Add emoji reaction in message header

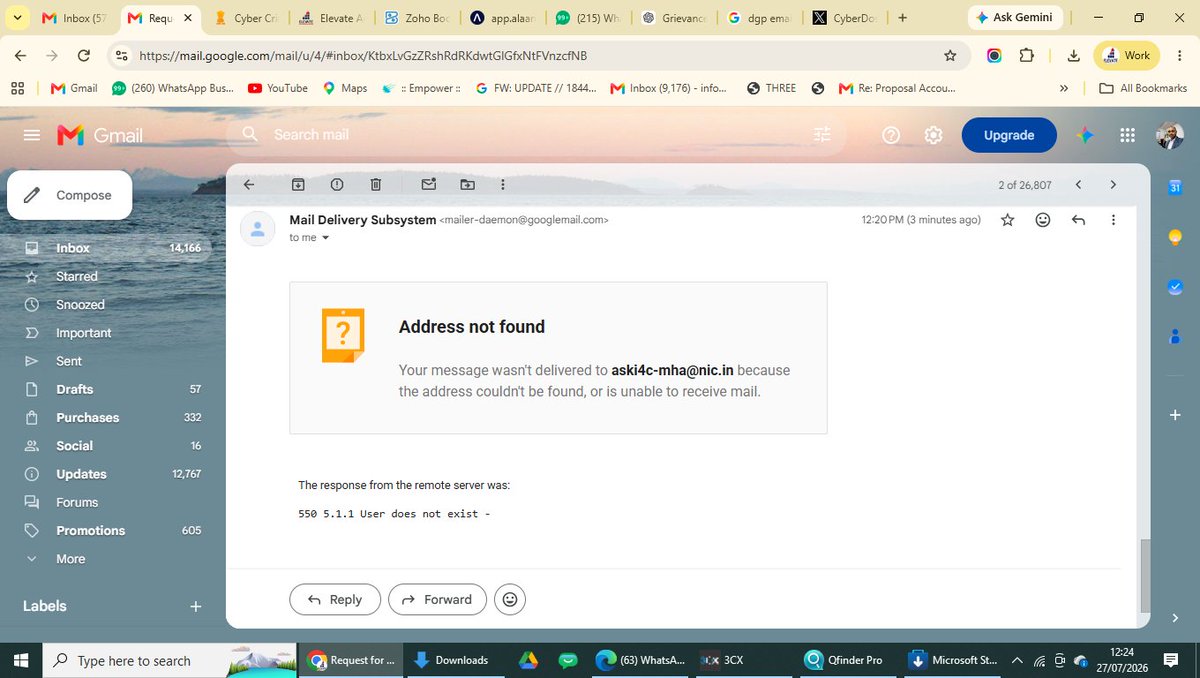[1043, 220]
